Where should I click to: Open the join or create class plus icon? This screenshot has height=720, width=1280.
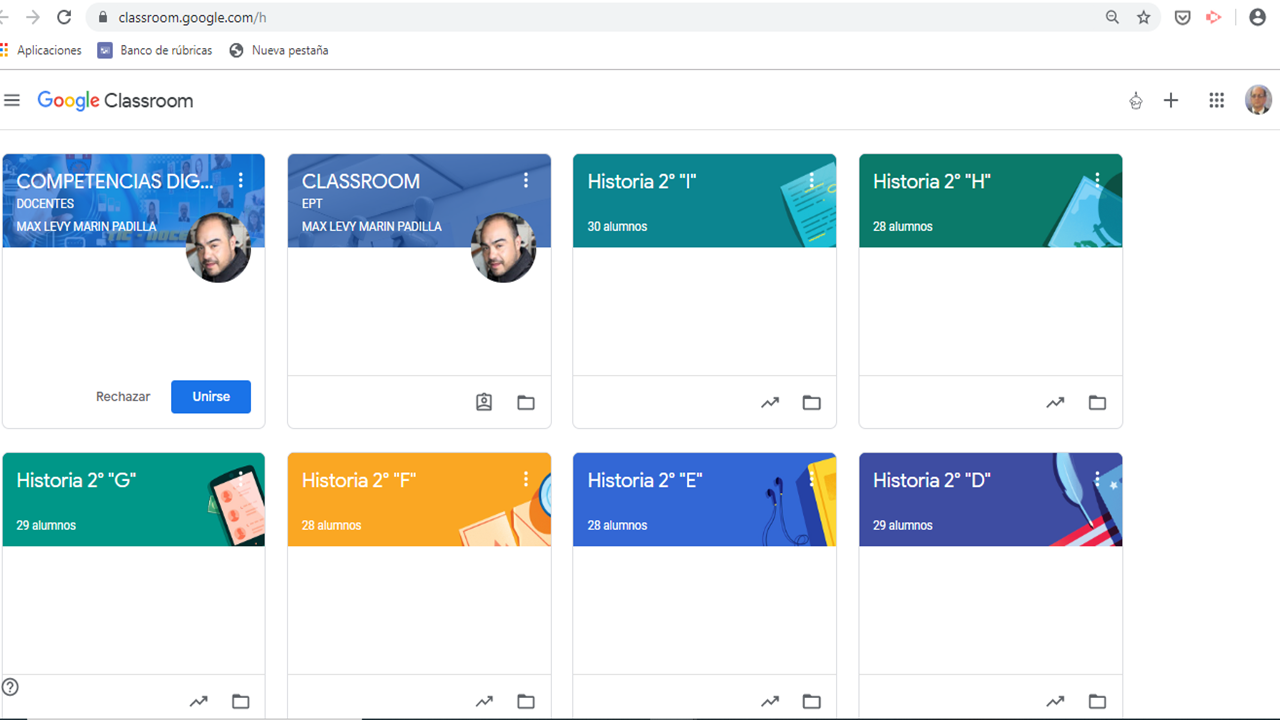click(1171, 100)
